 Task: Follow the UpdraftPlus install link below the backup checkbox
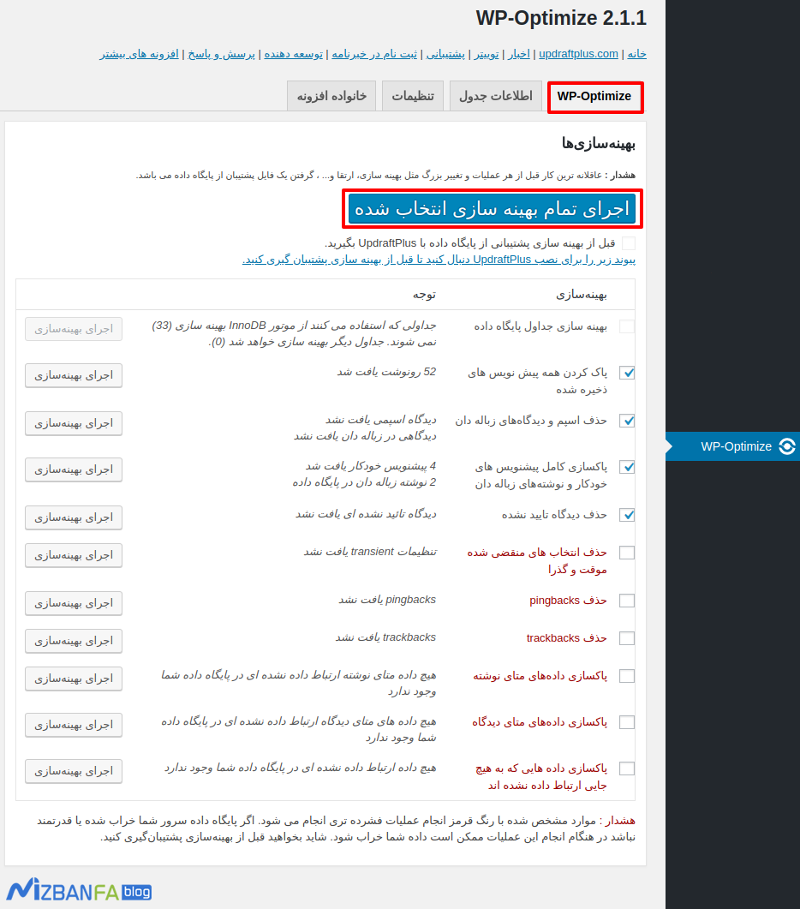[439, 260]
